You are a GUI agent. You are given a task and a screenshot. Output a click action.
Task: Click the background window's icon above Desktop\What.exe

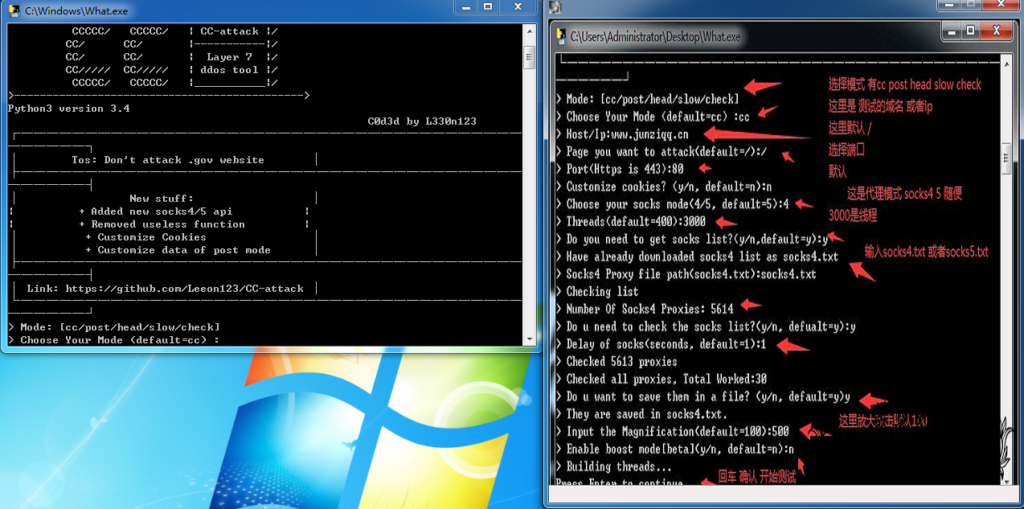pyautogui.click(x=554, y=8)
